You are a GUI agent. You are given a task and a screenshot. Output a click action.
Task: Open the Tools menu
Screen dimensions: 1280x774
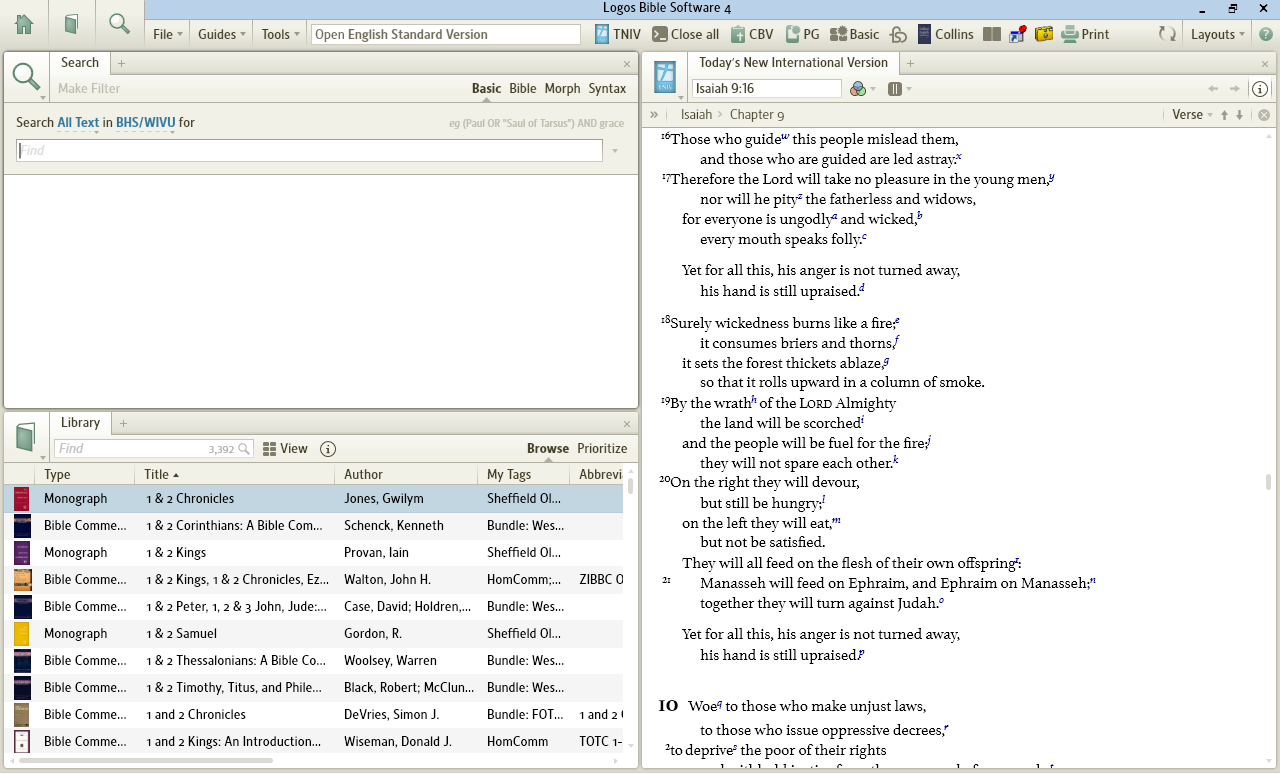coord(281,34)
